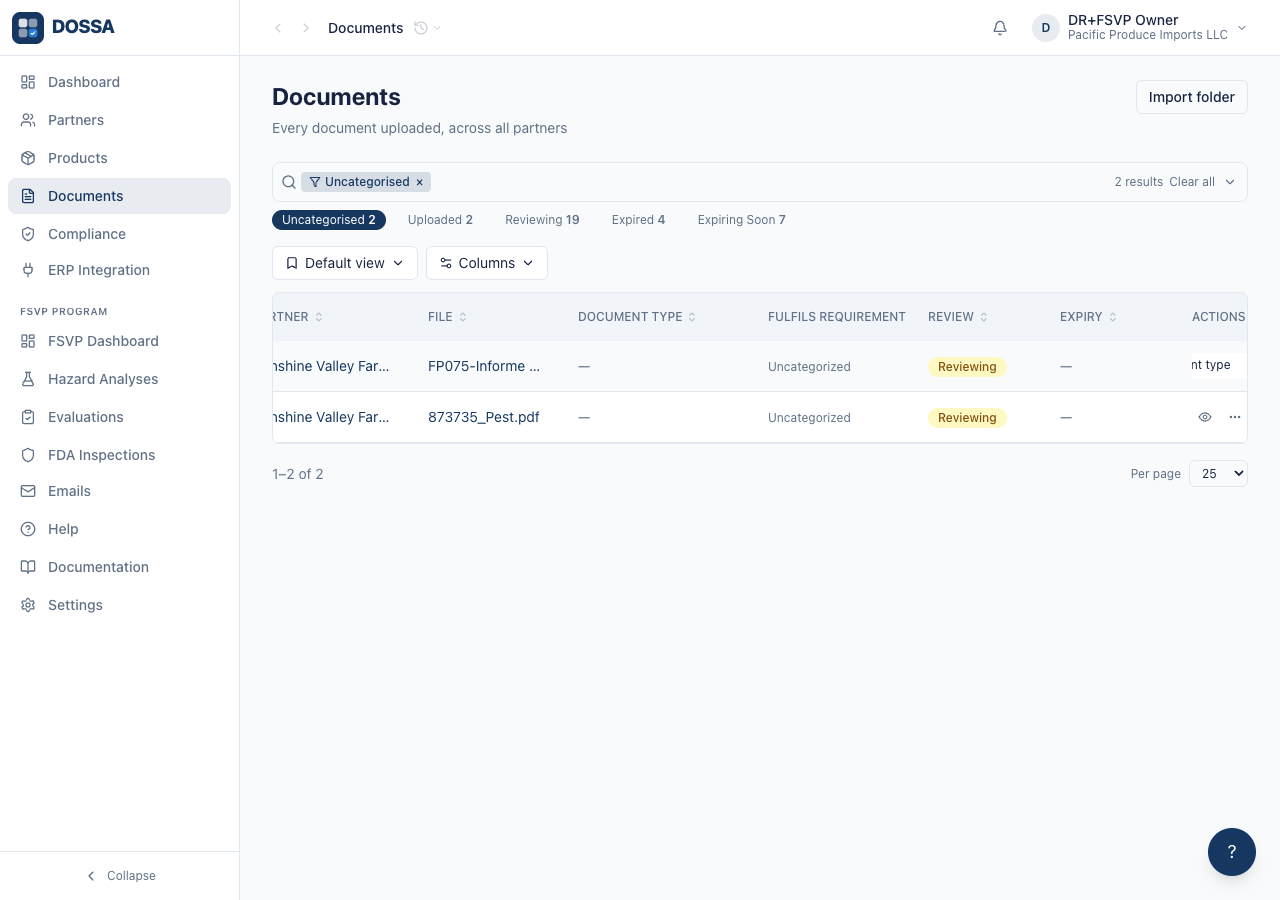Open notifications bell
1280x900 pixels.
coord(1000,28)
